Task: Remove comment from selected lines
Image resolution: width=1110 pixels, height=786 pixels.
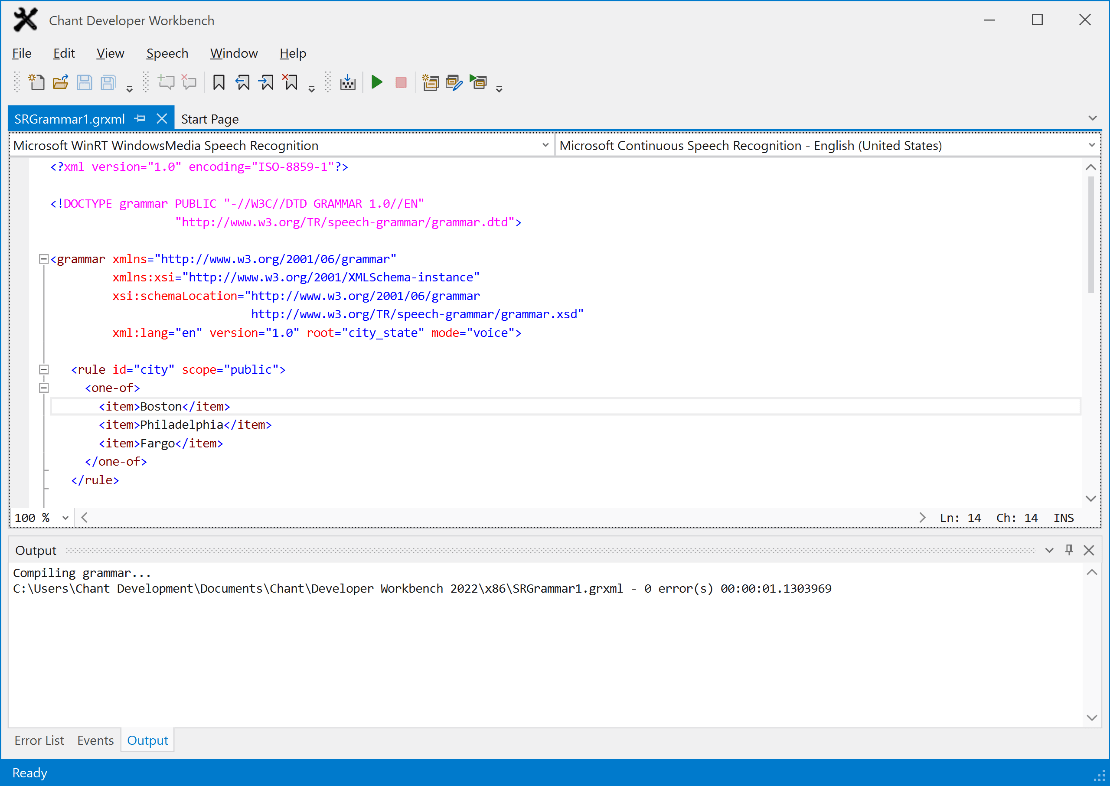Action: coord(189,82)
